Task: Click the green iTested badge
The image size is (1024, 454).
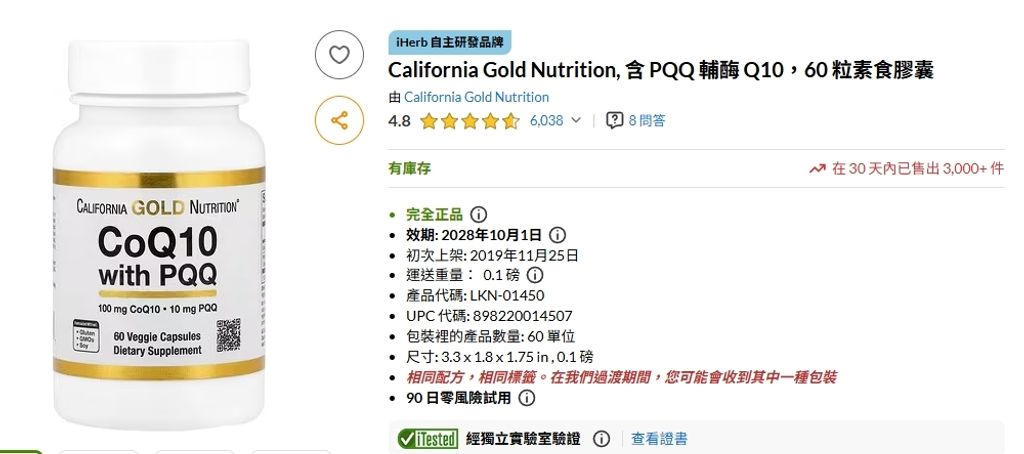Action: coord(427,439)
